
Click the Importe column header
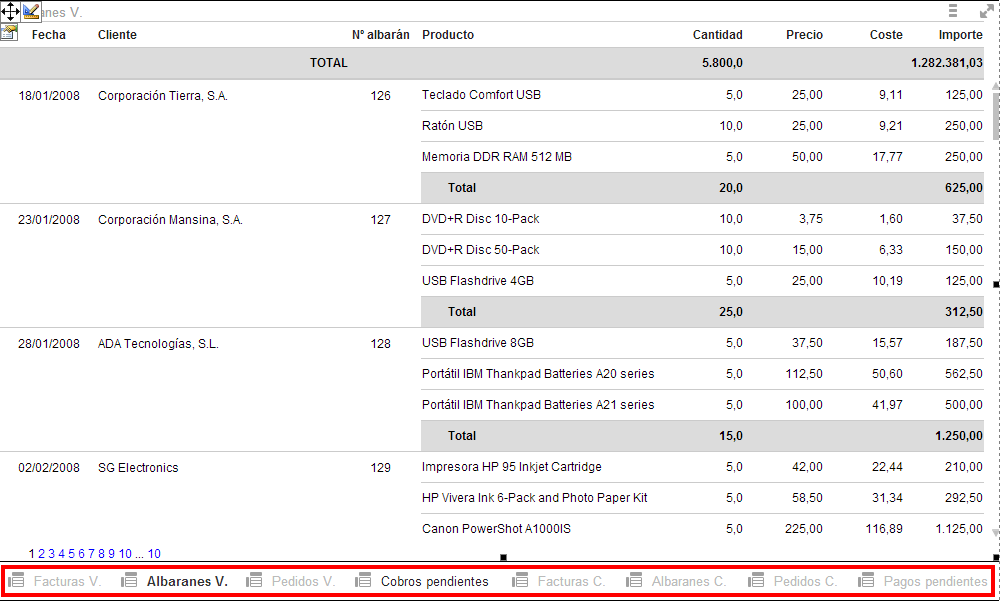[x=960, y=35]
